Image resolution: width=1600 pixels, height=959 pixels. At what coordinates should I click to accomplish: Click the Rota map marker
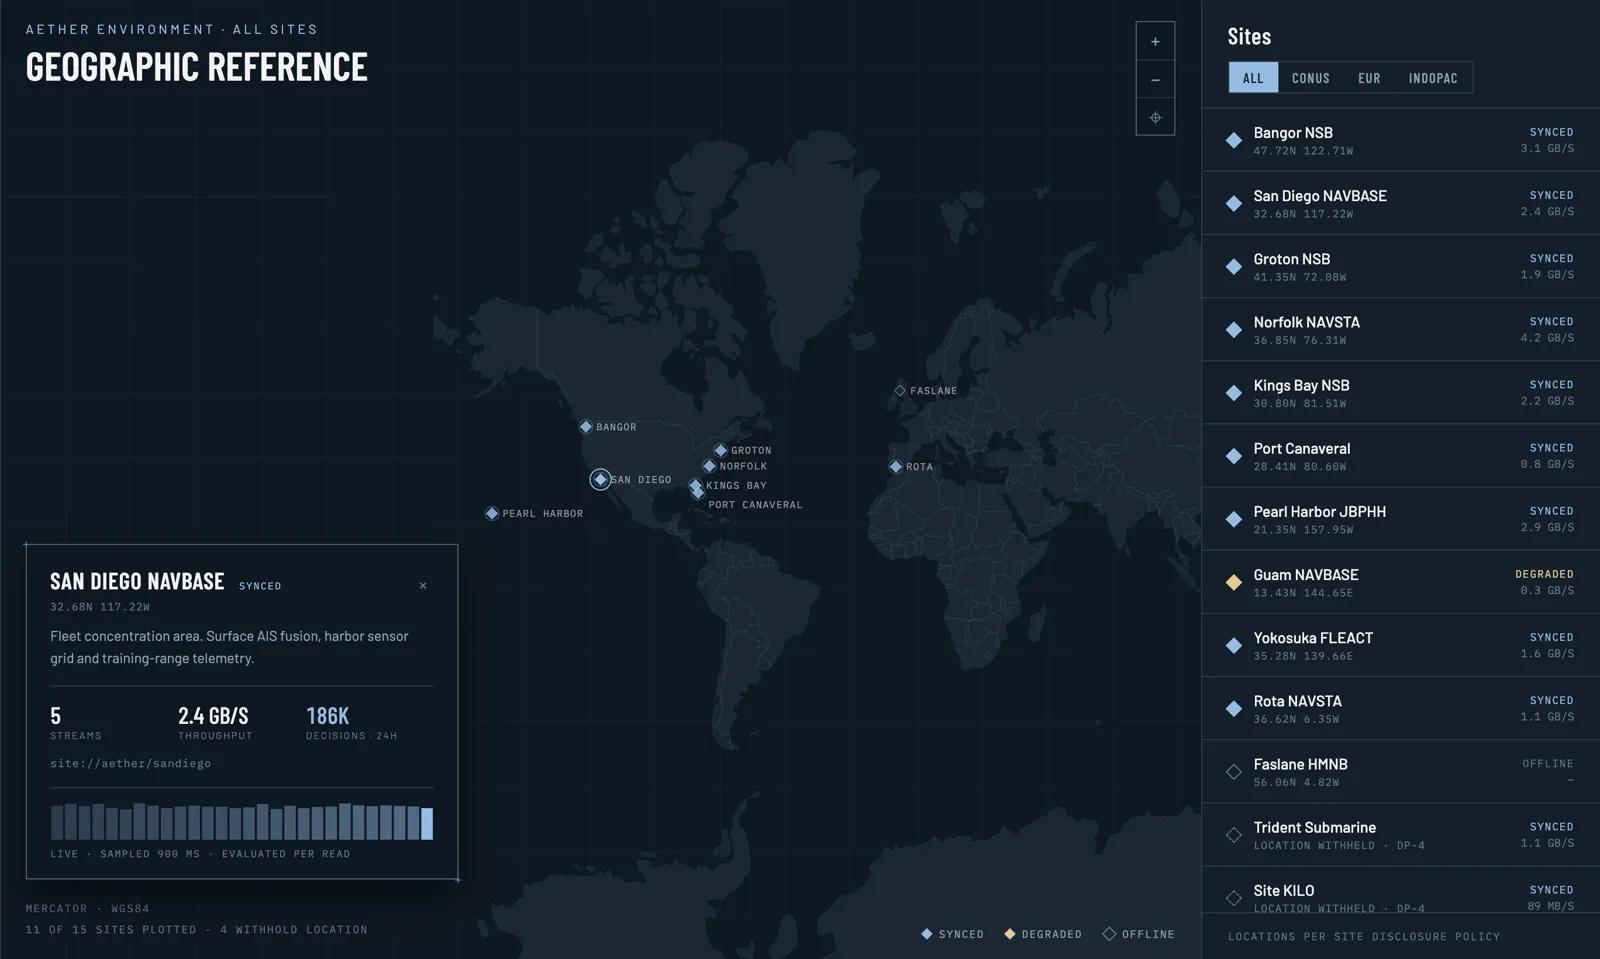tap(896, 467)
